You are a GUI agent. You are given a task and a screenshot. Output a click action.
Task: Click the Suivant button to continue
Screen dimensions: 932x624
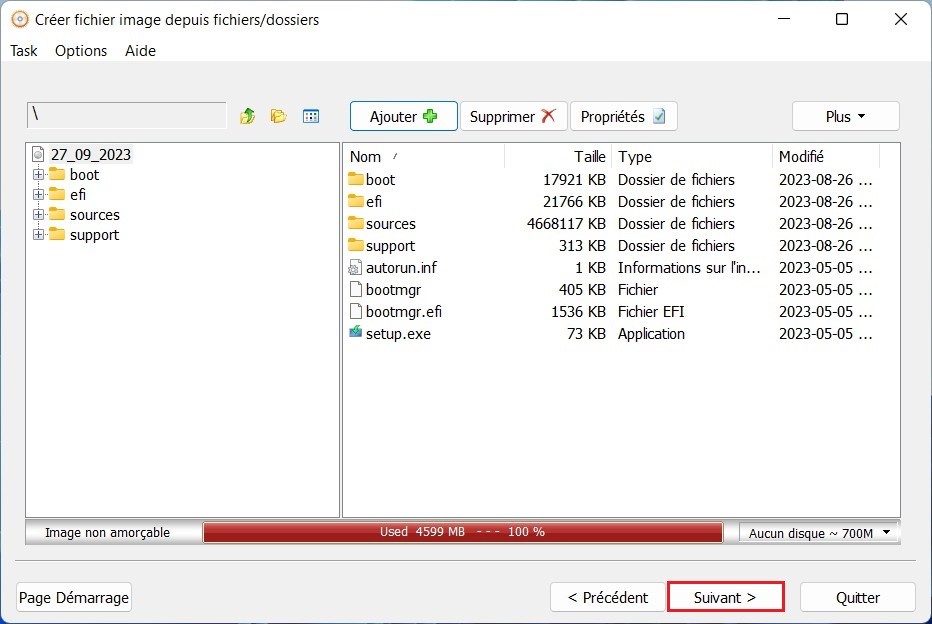(x=726, y=597)
